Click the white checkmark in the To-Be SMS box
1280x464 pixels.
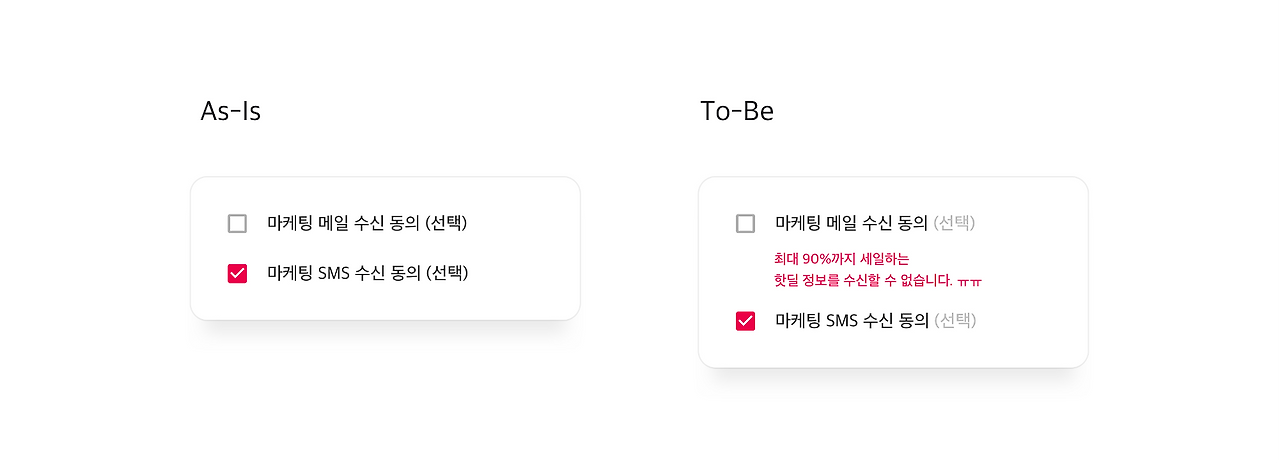745,321
